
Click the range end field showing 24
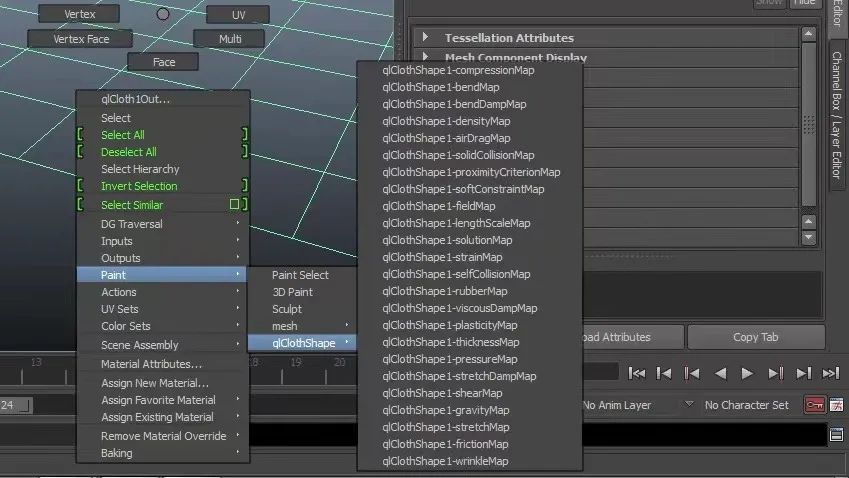tap(15, 405)
